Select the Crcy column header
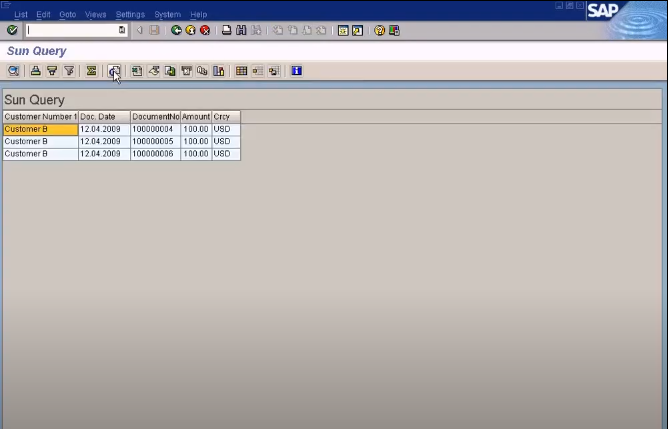This screenshot has width=668, height=429. point(226,117)
